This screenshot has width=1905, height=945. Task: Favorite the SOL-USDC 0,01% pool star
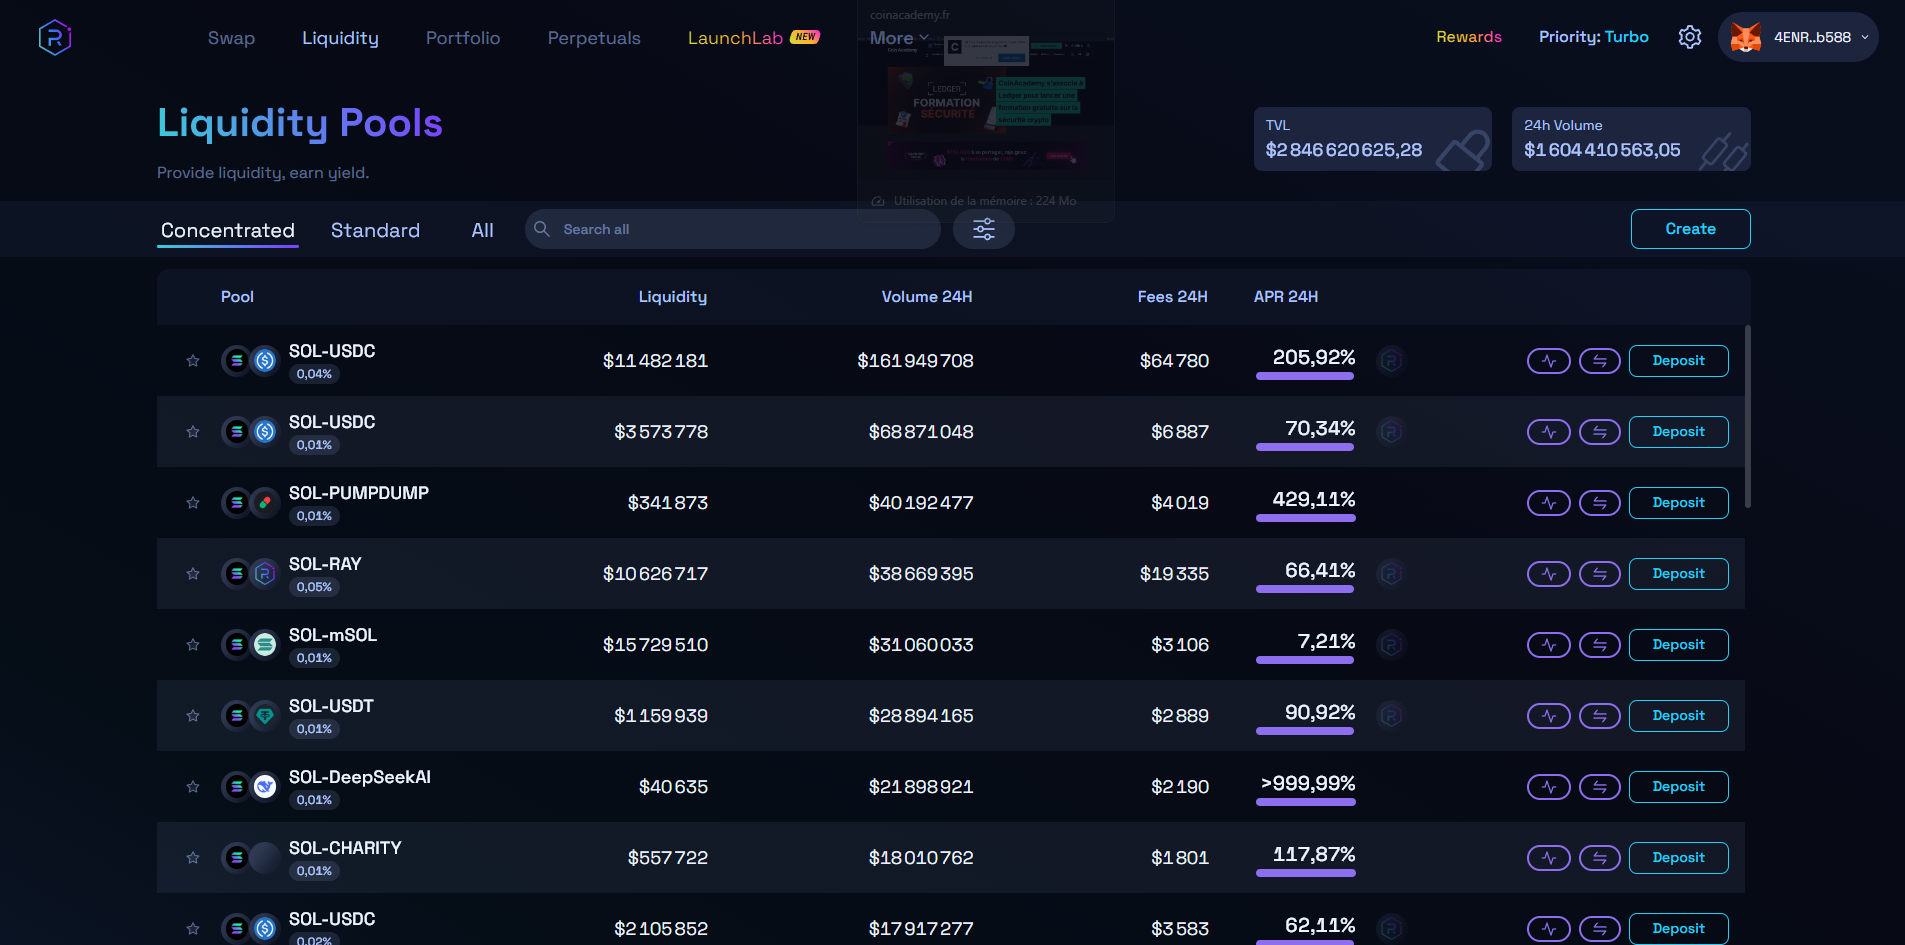[x=193, y=432]
